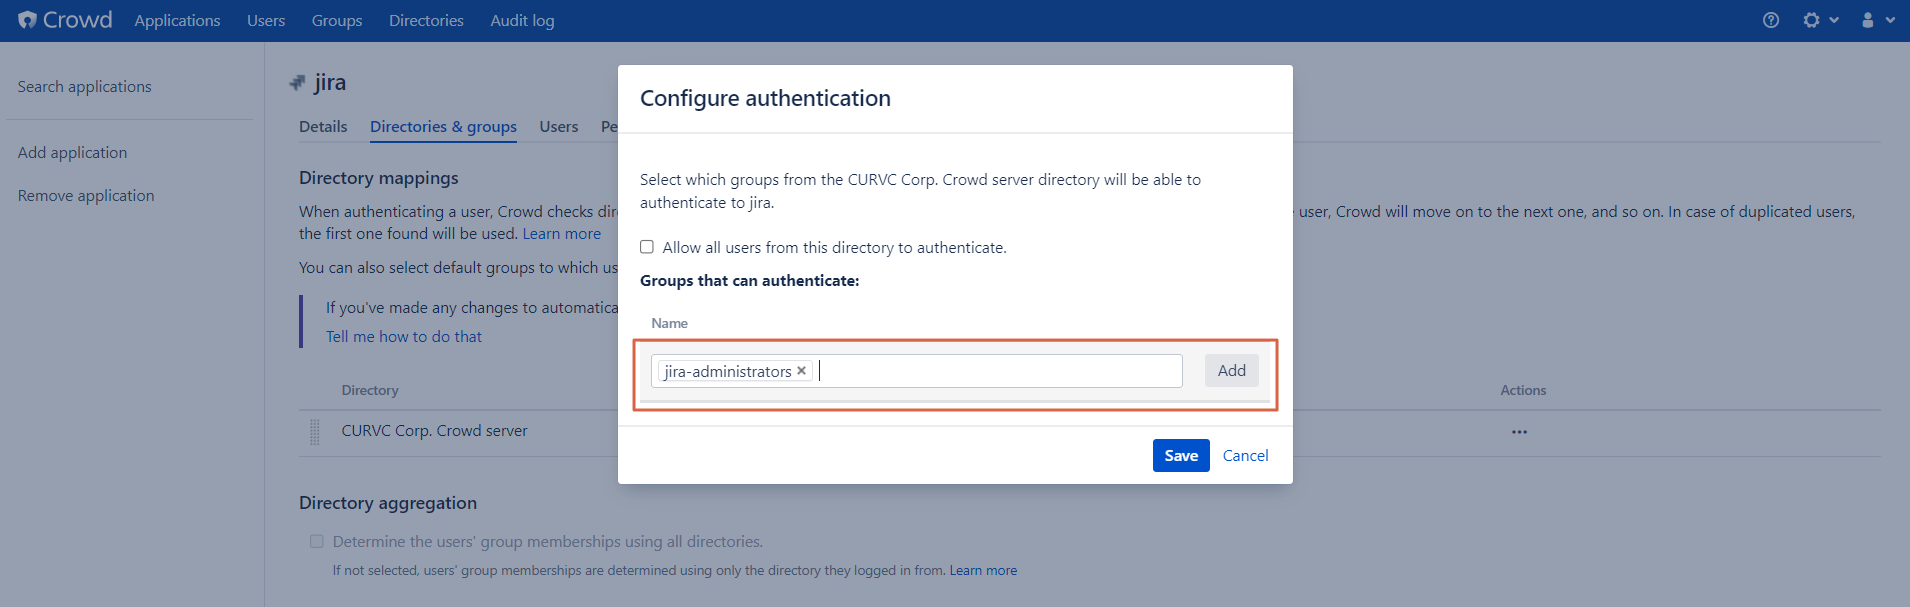Viewport: 1910px width, 607px height.
Task: Click the Groups that can authenticate label
Action: tap(750, 281)
